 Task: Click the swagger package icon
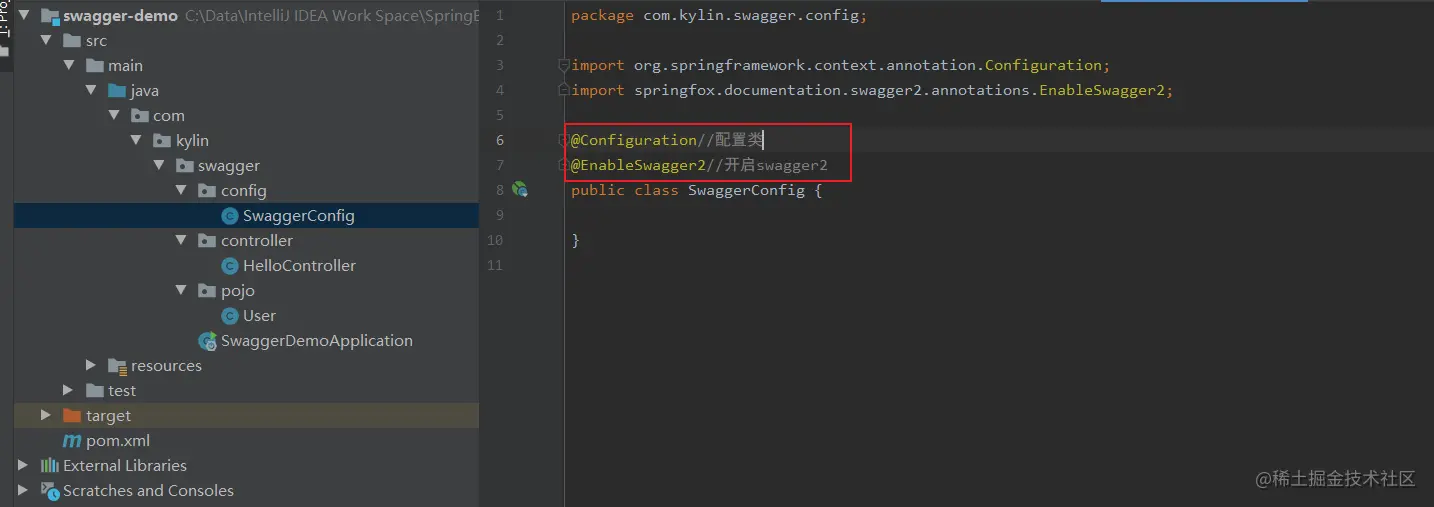tap(185, 166)
